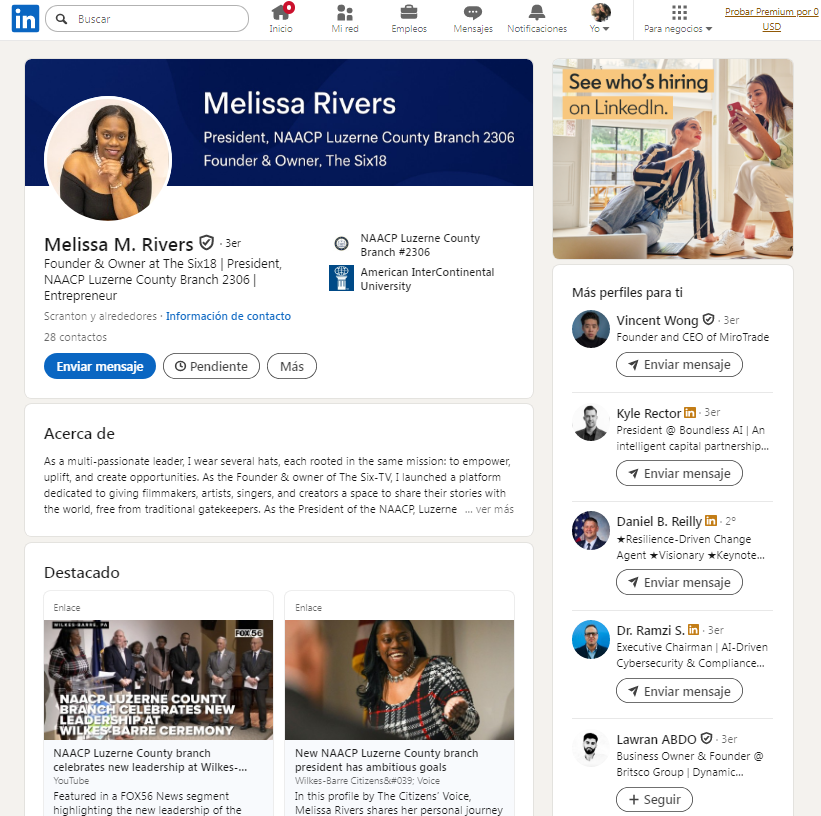Open 'NAACP Luzerne County branch celebrates' title
821x816 pixels.
coord(150,760)
